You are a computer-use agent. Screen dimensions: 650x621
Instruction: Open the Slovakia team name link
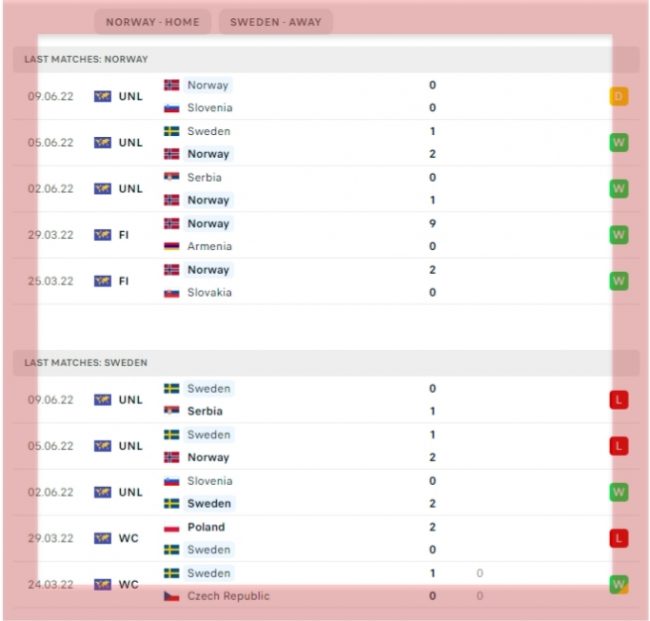[x=209, y=292]
